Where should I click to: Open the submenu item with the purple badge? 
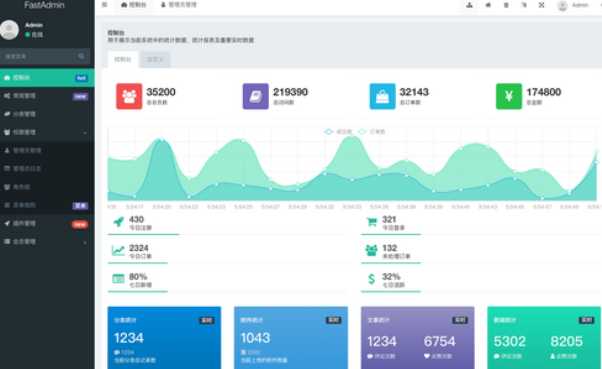pos(47,205)
